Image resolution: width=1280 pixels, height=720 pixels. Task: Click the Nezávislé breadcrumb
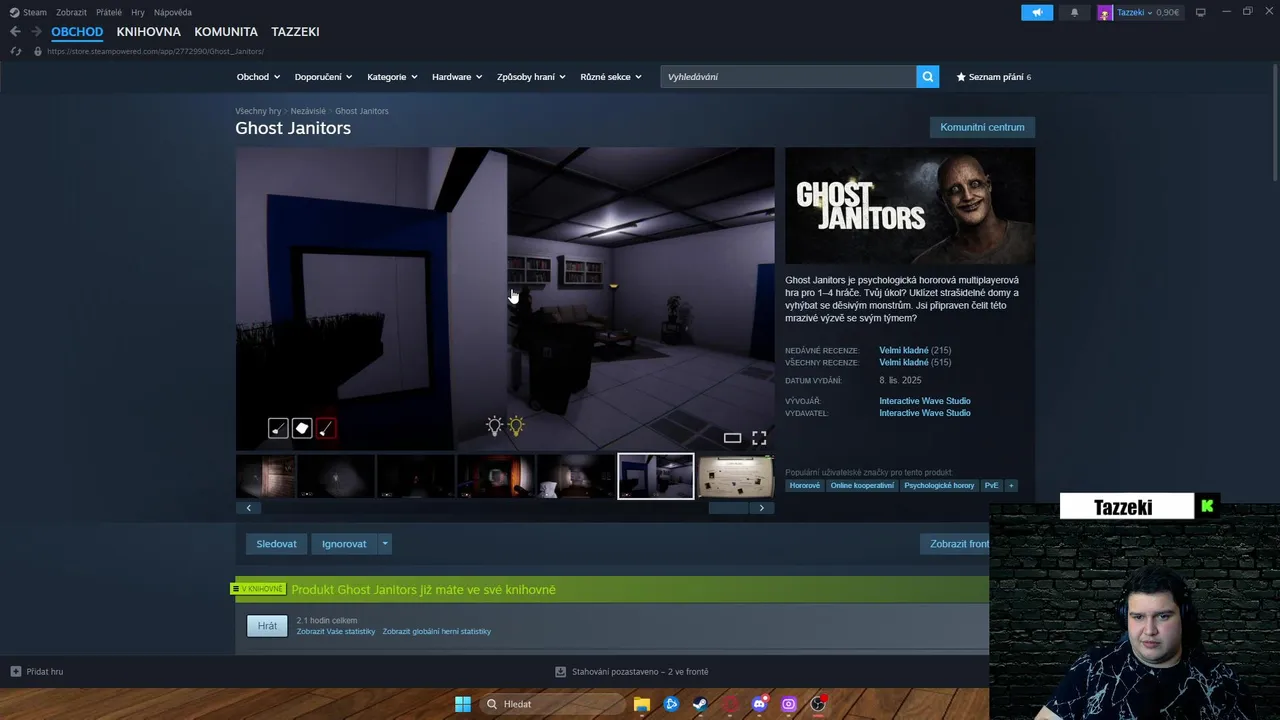click(308, 111)
